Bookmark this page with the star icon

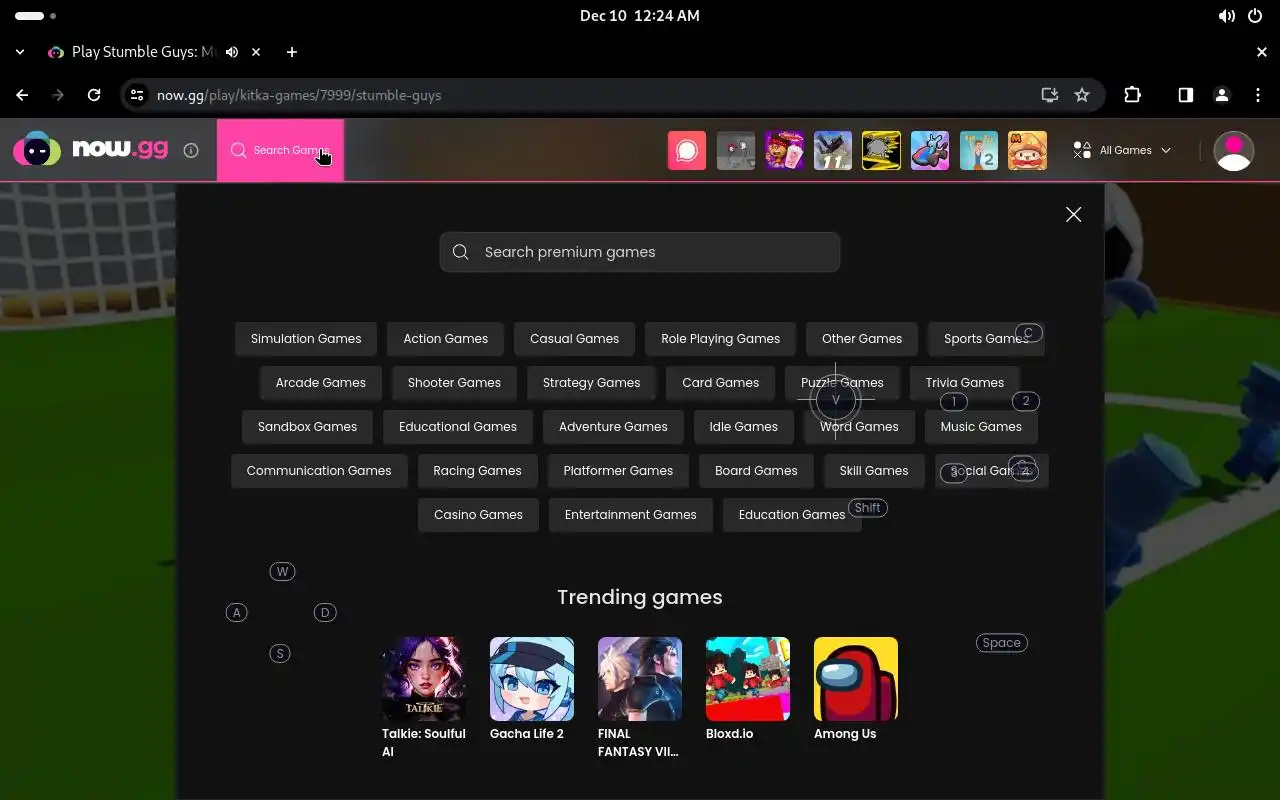tap(1082, 95)
